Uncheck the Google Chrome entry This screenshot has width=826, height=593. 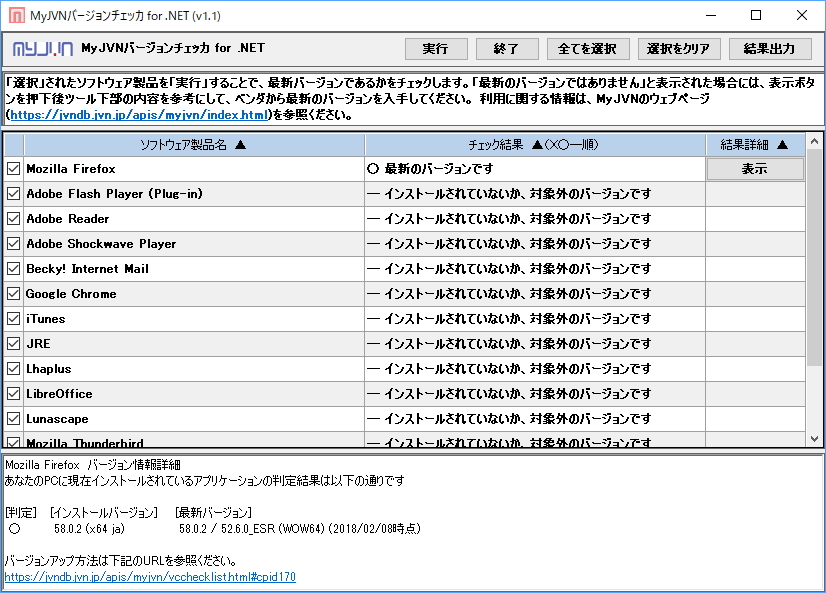[13, 293]
